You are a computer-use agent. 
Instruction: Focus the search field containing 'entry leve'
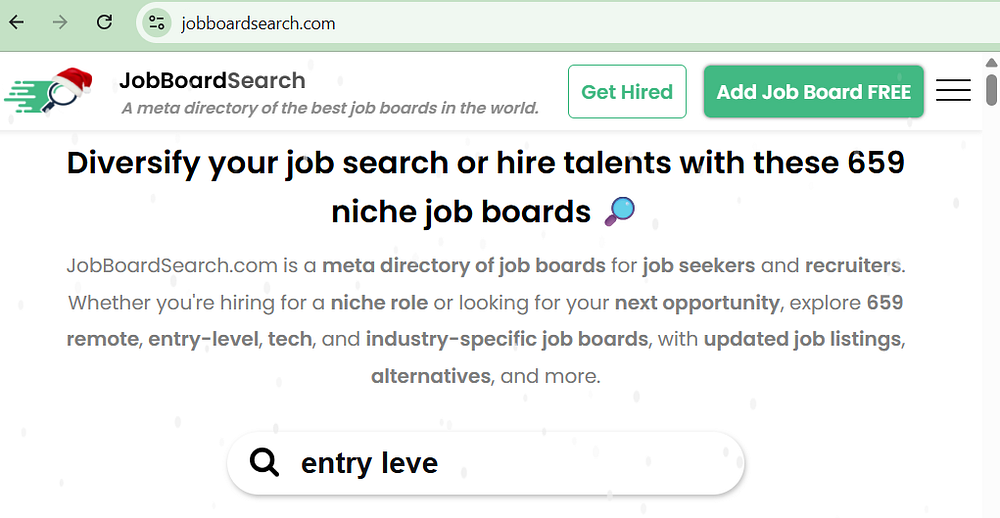coord(500,463)
